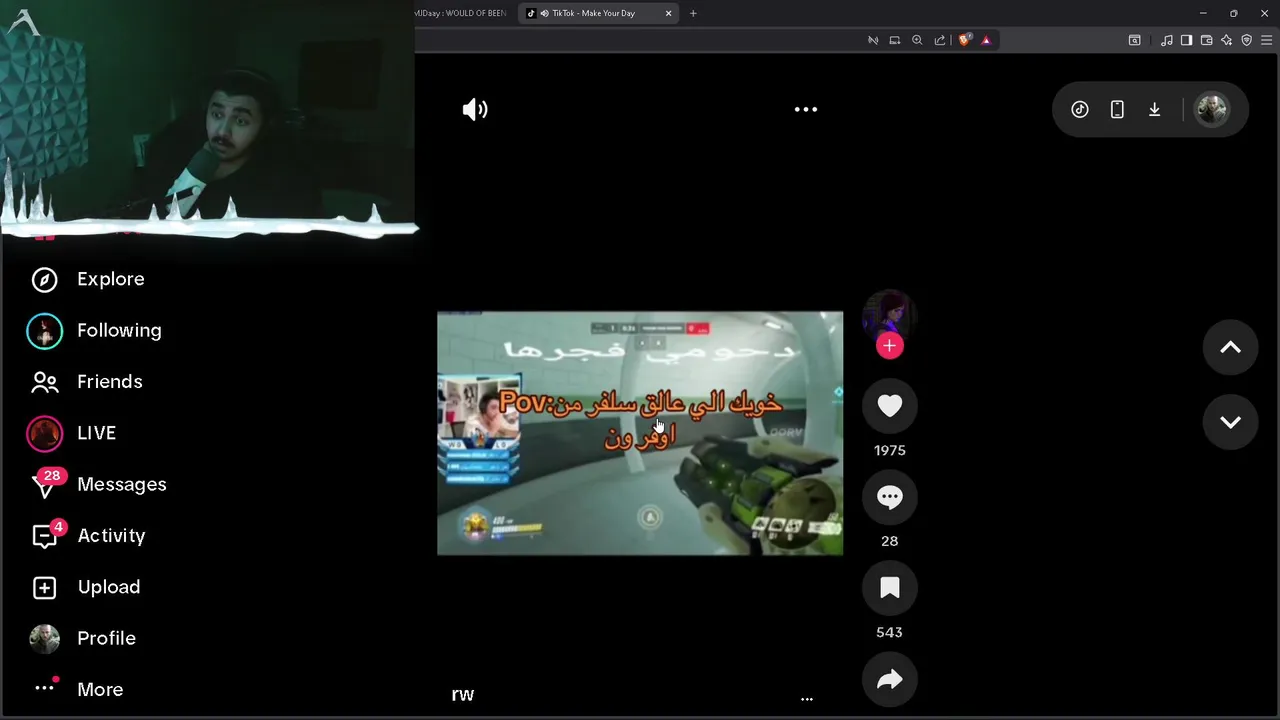Click the download desktop app icon
This screenshot has height=720, width=1280.
1154,110
